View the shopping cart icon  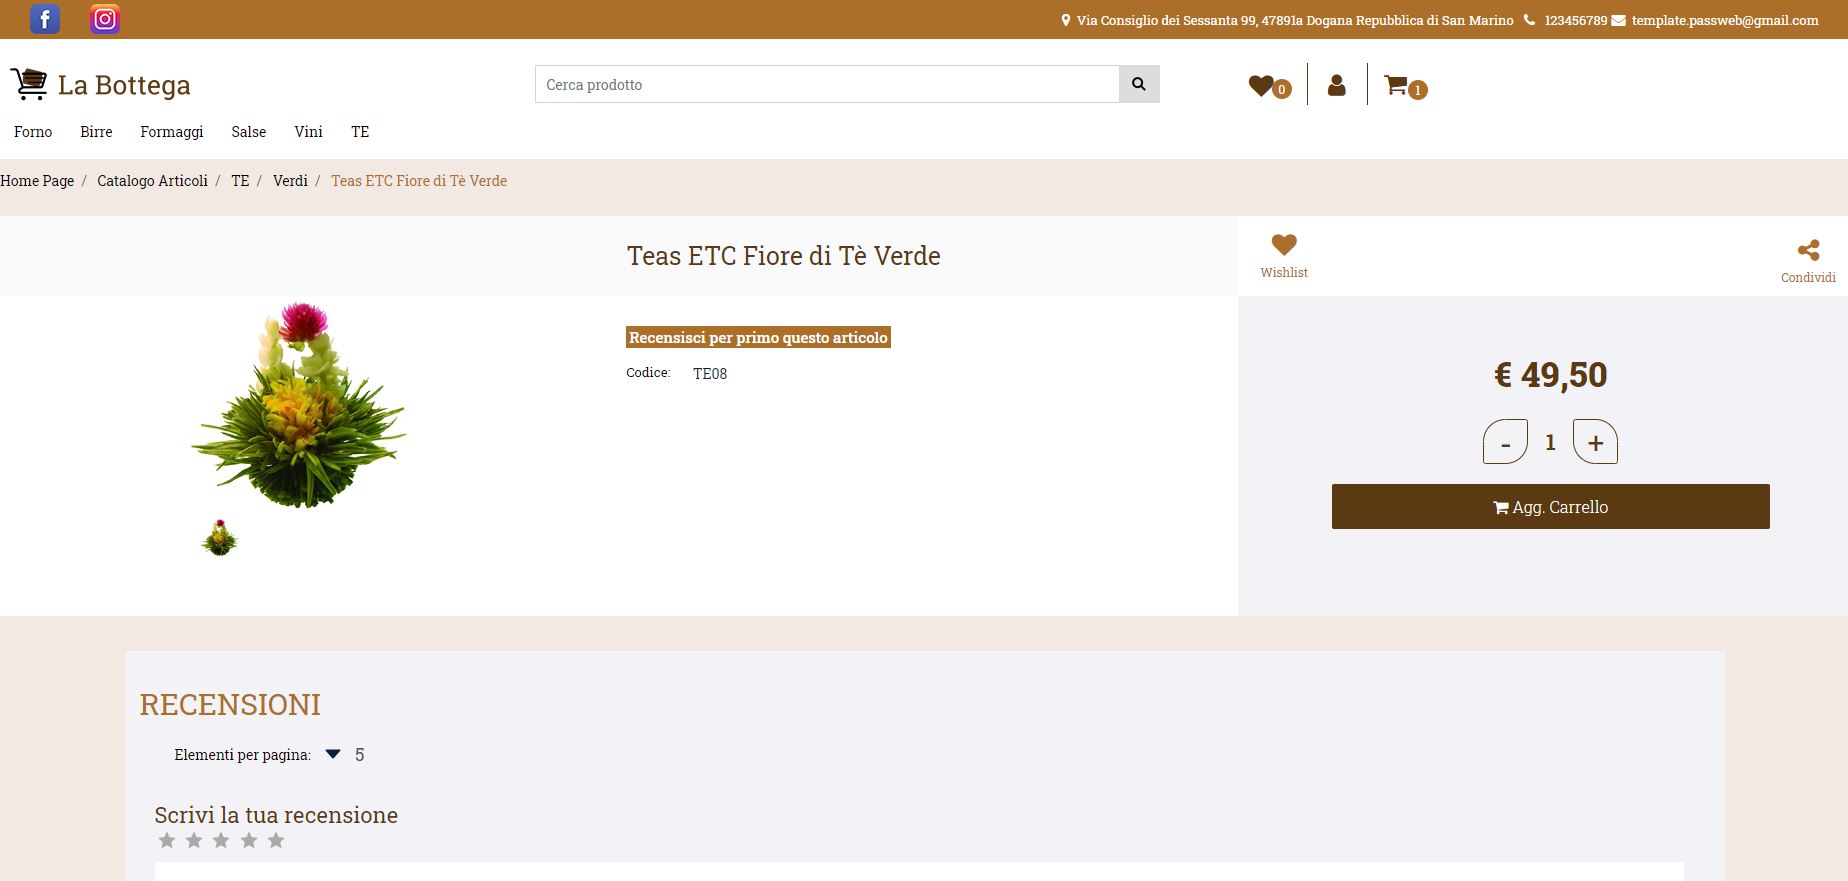[x=1396, y=86]
